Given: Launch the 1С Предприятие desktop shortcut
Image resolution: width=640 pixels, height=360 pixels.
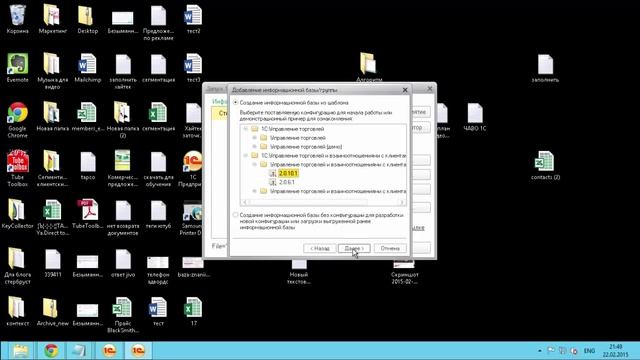Looking at the screenshot, I should pyautogui.click(x=193, y=168).
